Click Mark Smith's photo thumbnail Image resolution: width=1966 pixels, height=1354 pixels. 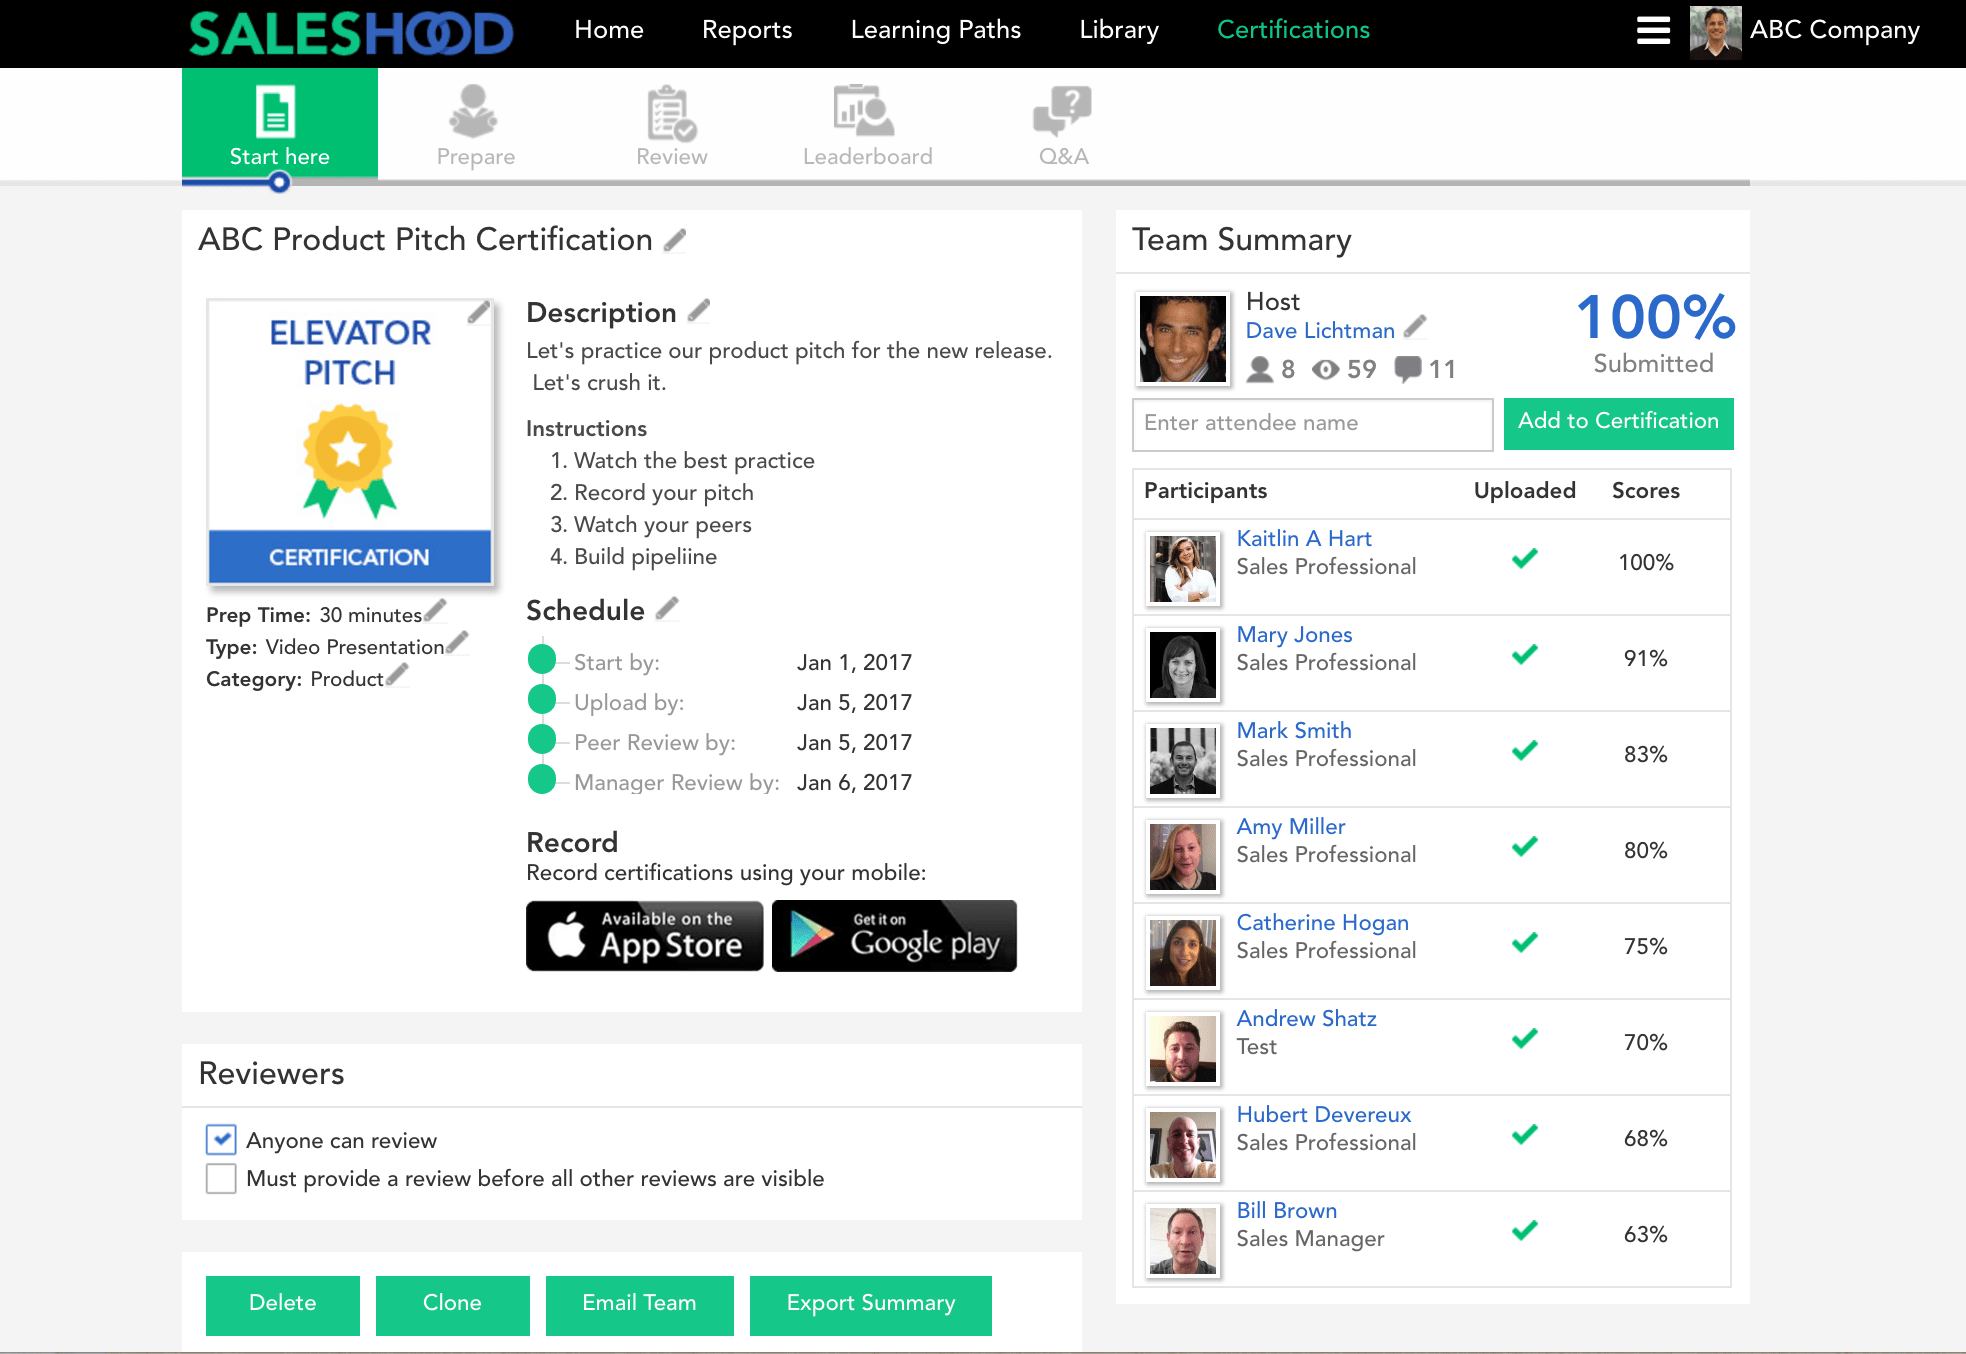[1183, 761]
